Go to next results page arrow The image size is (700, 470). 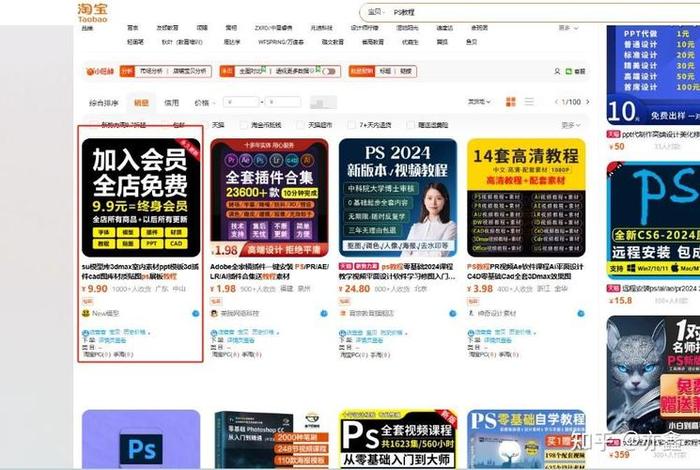(x=588, y=102)
